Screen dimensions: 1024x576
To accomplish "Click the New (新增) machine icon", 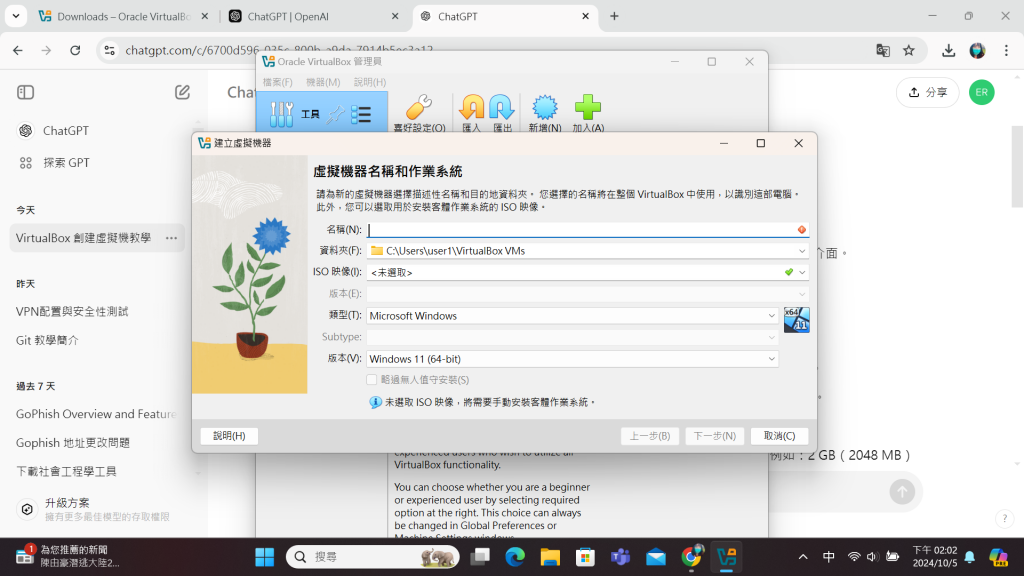I will [545, 113].
